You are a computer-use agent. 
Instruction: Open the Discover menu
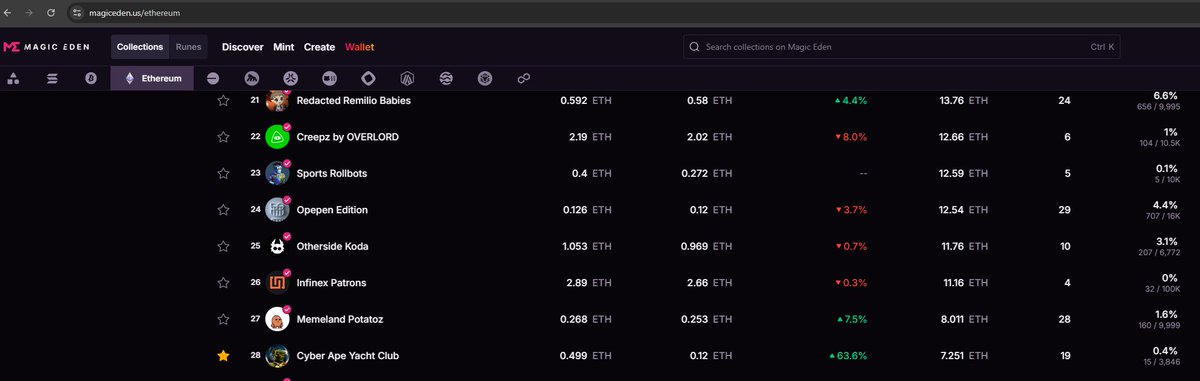pos(243,47)
